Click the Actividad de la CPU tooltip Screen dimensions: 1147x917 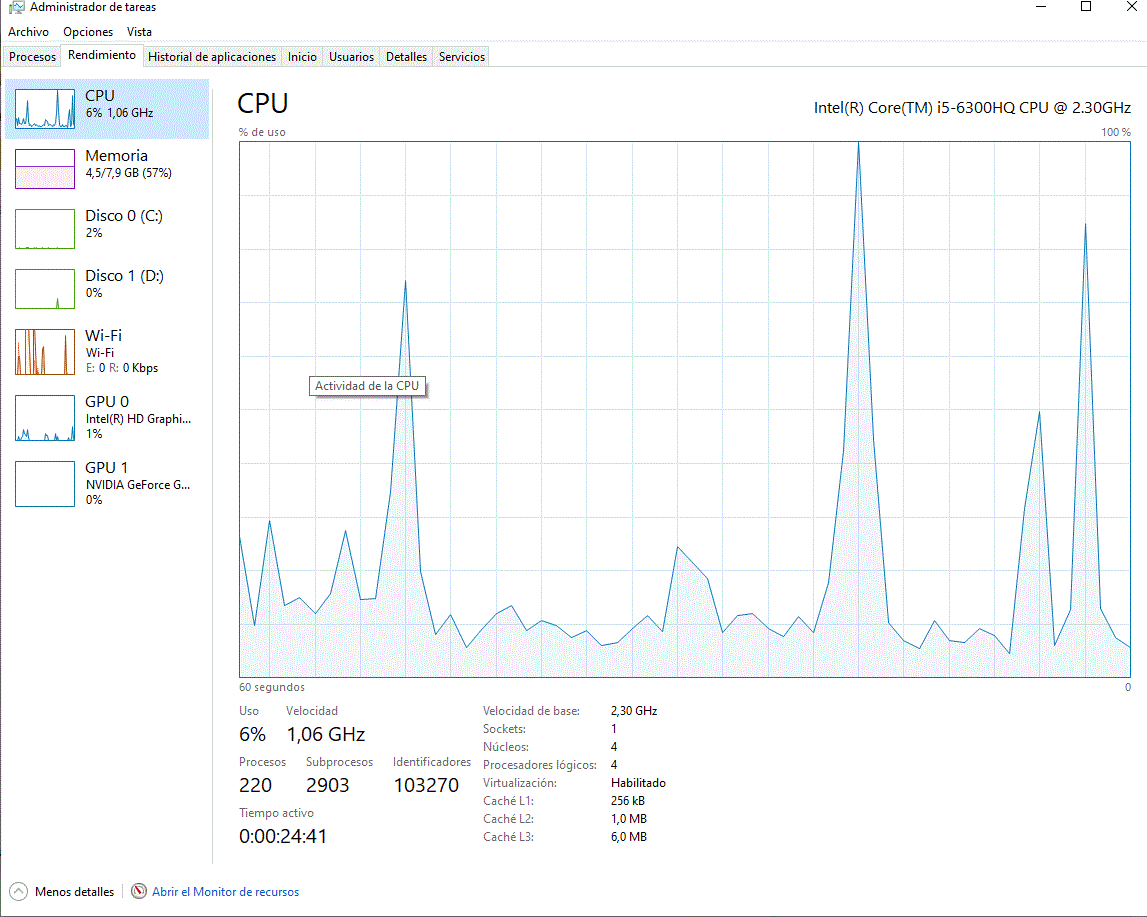tap(367, 385)
